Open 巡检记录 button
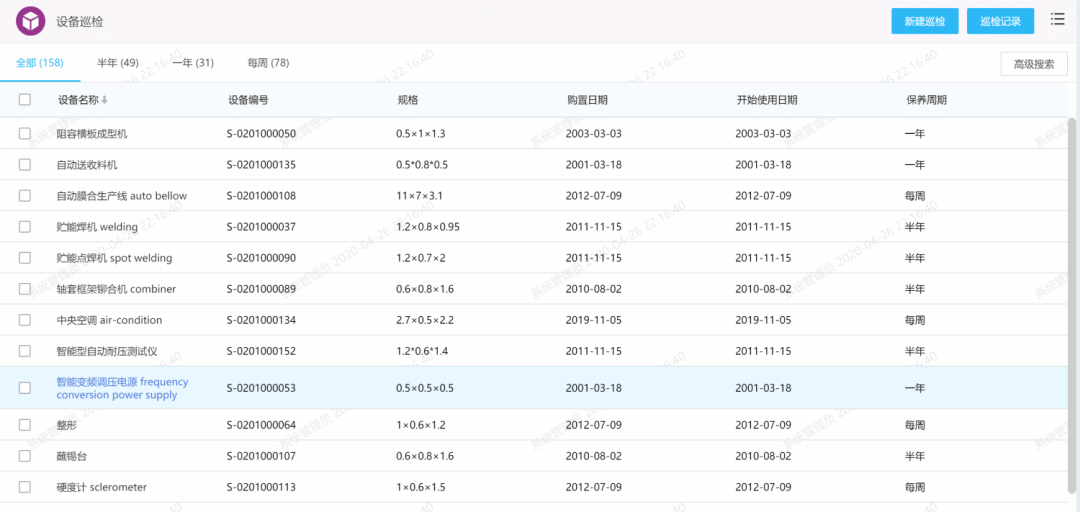Image resolution: width=1080 pixels, height=512 pixels. [x=1001, y=21]
